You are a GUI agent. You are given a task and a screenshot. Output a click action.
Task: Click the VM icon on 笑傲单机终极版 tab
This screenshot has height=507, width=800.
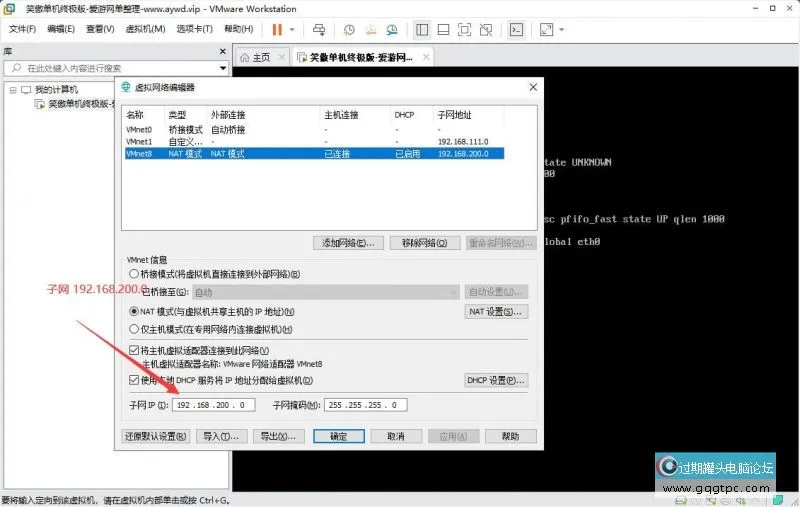302,58
